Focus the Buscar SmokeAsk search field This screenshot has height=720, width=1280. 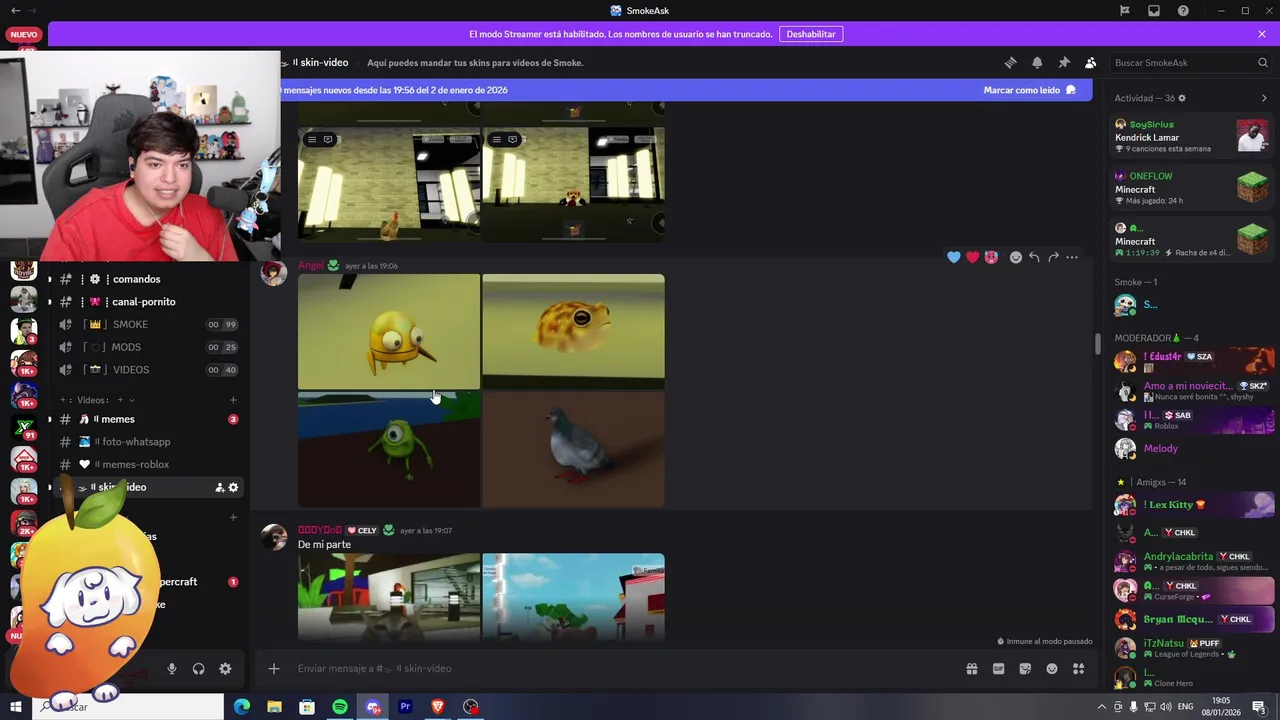click(x=1190, y=62)
